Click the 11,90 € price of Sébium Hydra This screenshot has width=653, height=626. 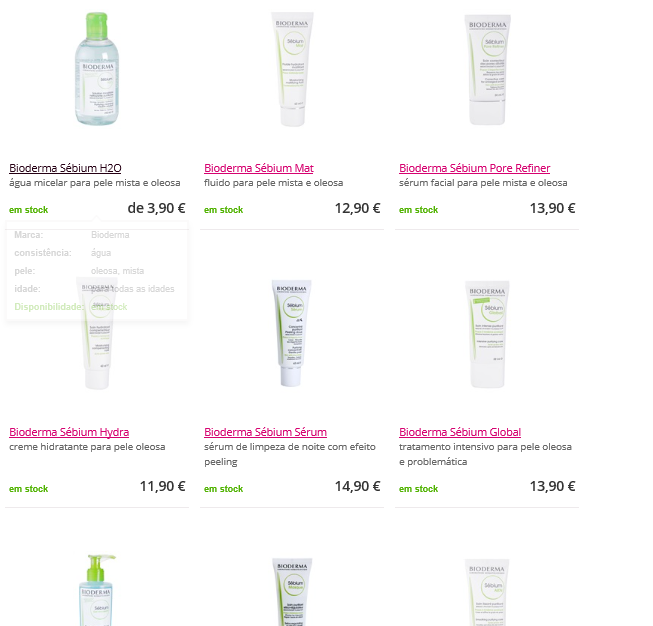click(x=162, y=486)
